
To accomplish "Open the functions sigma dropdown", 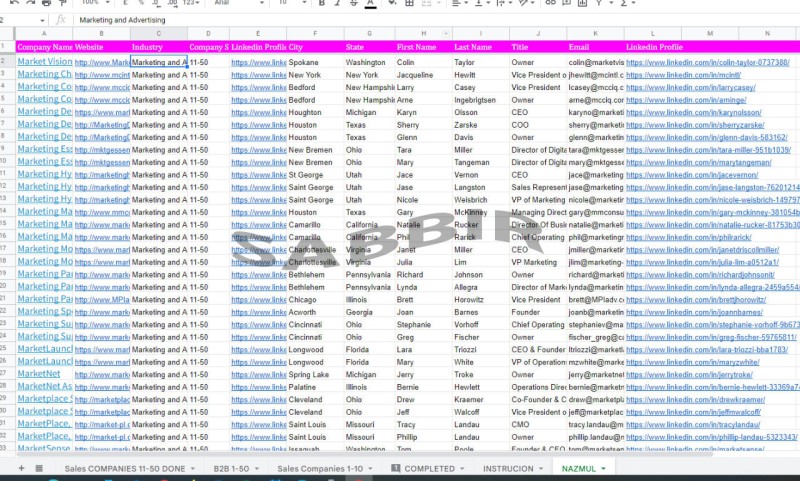I will [628, 3].
